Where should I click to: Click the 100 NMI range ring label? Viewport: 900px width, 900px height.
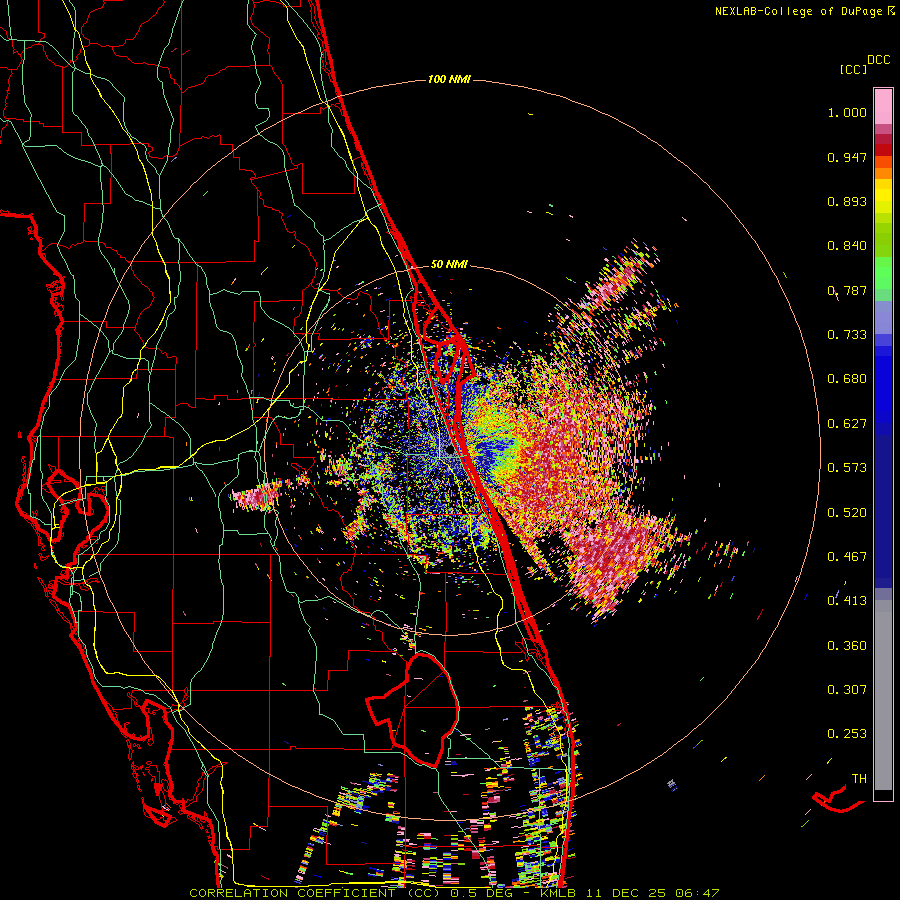(449, 79)
